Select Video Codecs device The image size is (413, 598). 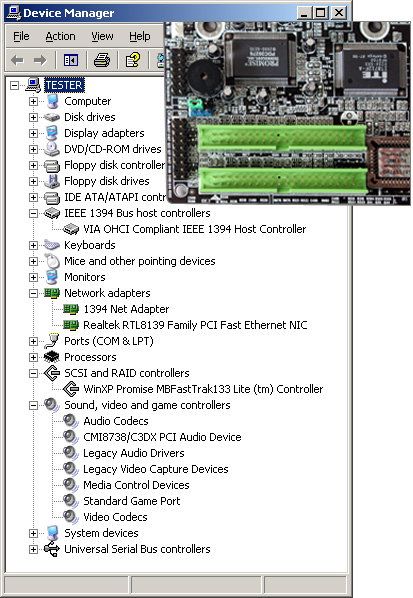pos(115,518)
